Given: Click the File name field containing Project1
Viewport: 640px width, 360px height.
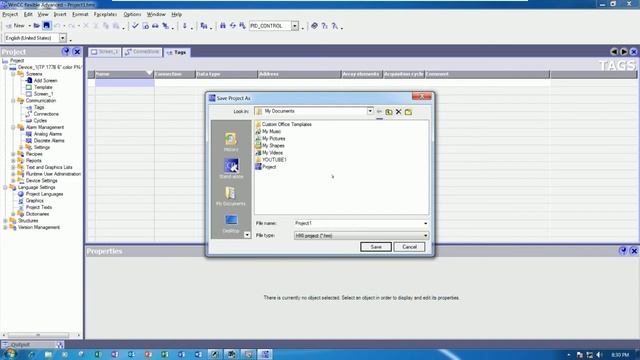Looking at the screenshot, I should pyautogui.click(x=358, y=223).
